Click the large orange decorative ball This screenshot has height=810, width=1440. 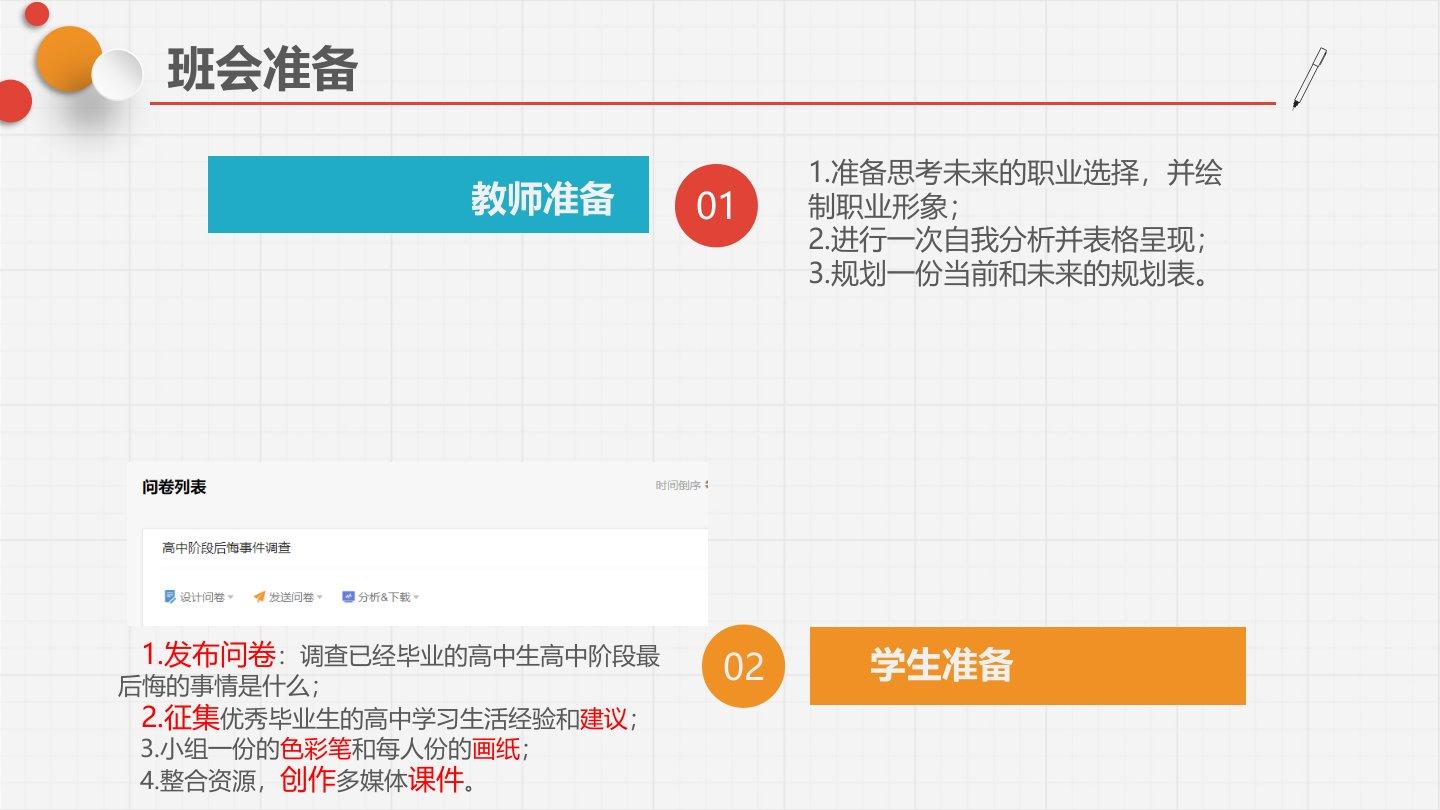point(69,60)
